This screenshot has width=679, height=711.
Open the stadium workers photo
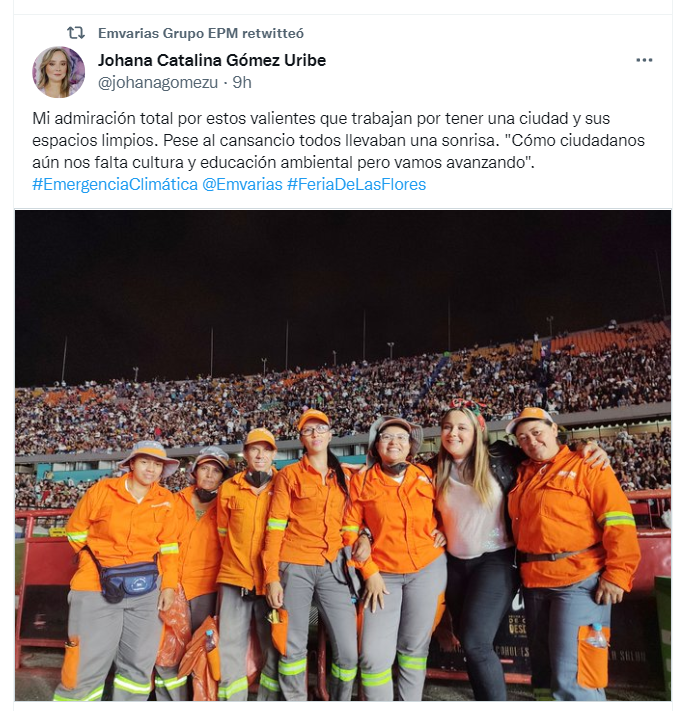pyautogui.click(x=343, y=455)
